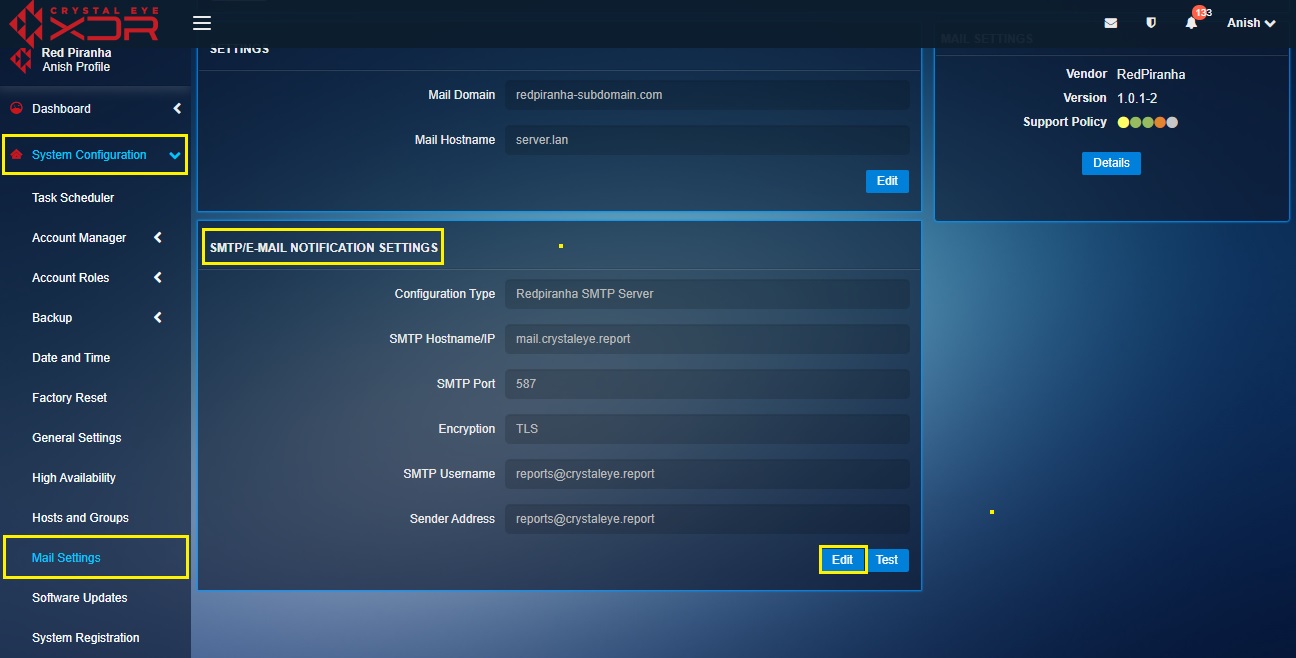Screen dimensions: 1296x658
Task: Open Factory Reset page
Action: click(x=69, y=398)
